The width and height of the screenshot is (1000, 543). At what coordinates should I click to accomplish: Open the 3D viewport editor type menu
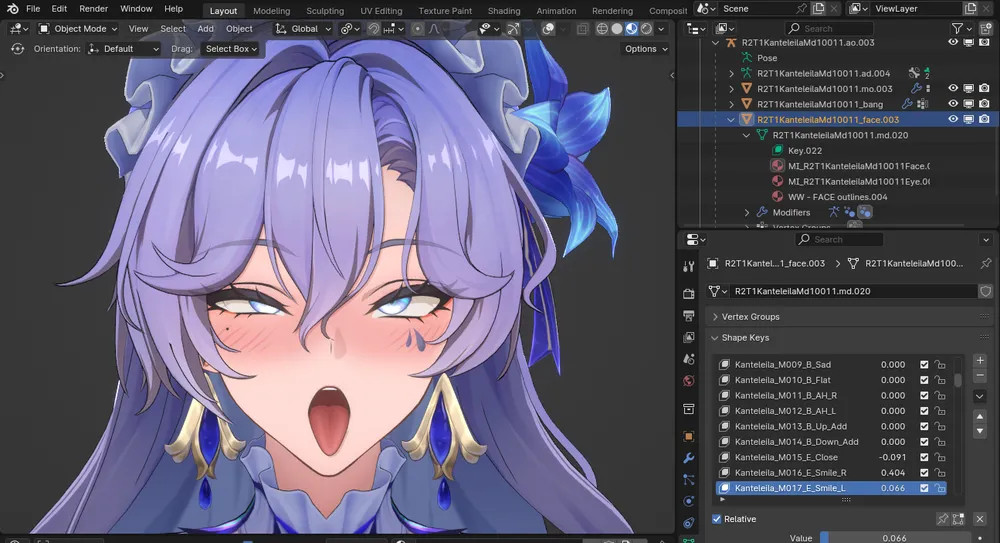(x=18, y=29)
